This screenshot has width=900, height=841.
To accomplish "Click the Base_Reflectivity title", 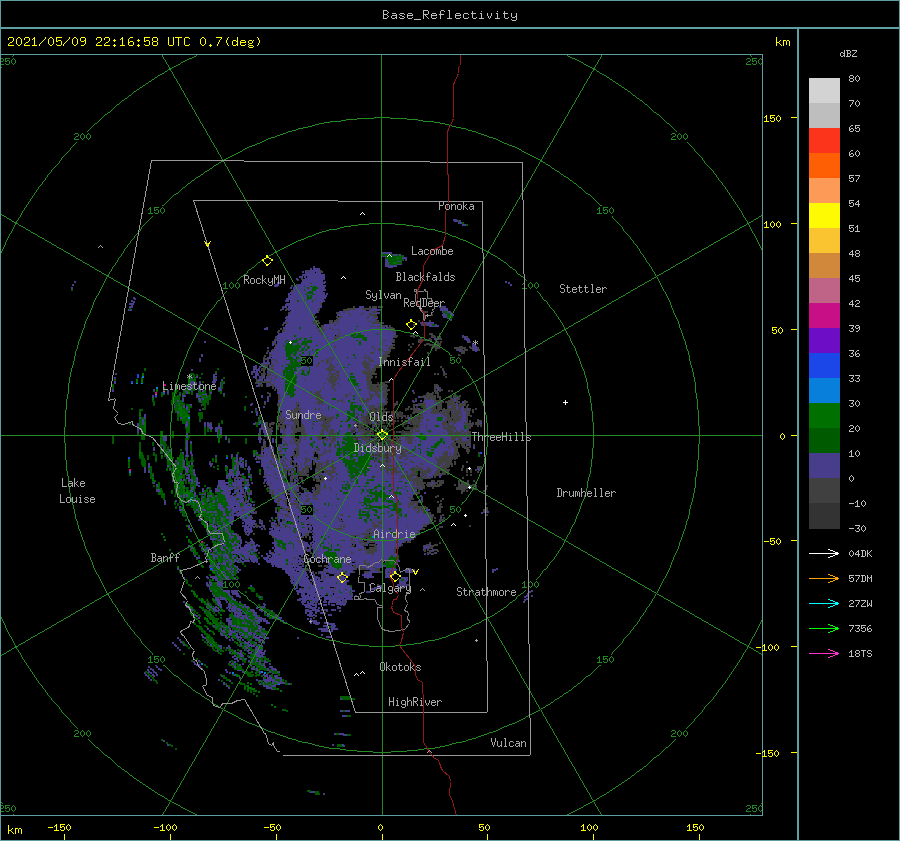I will pyautogui.click(x=450, y=15).
